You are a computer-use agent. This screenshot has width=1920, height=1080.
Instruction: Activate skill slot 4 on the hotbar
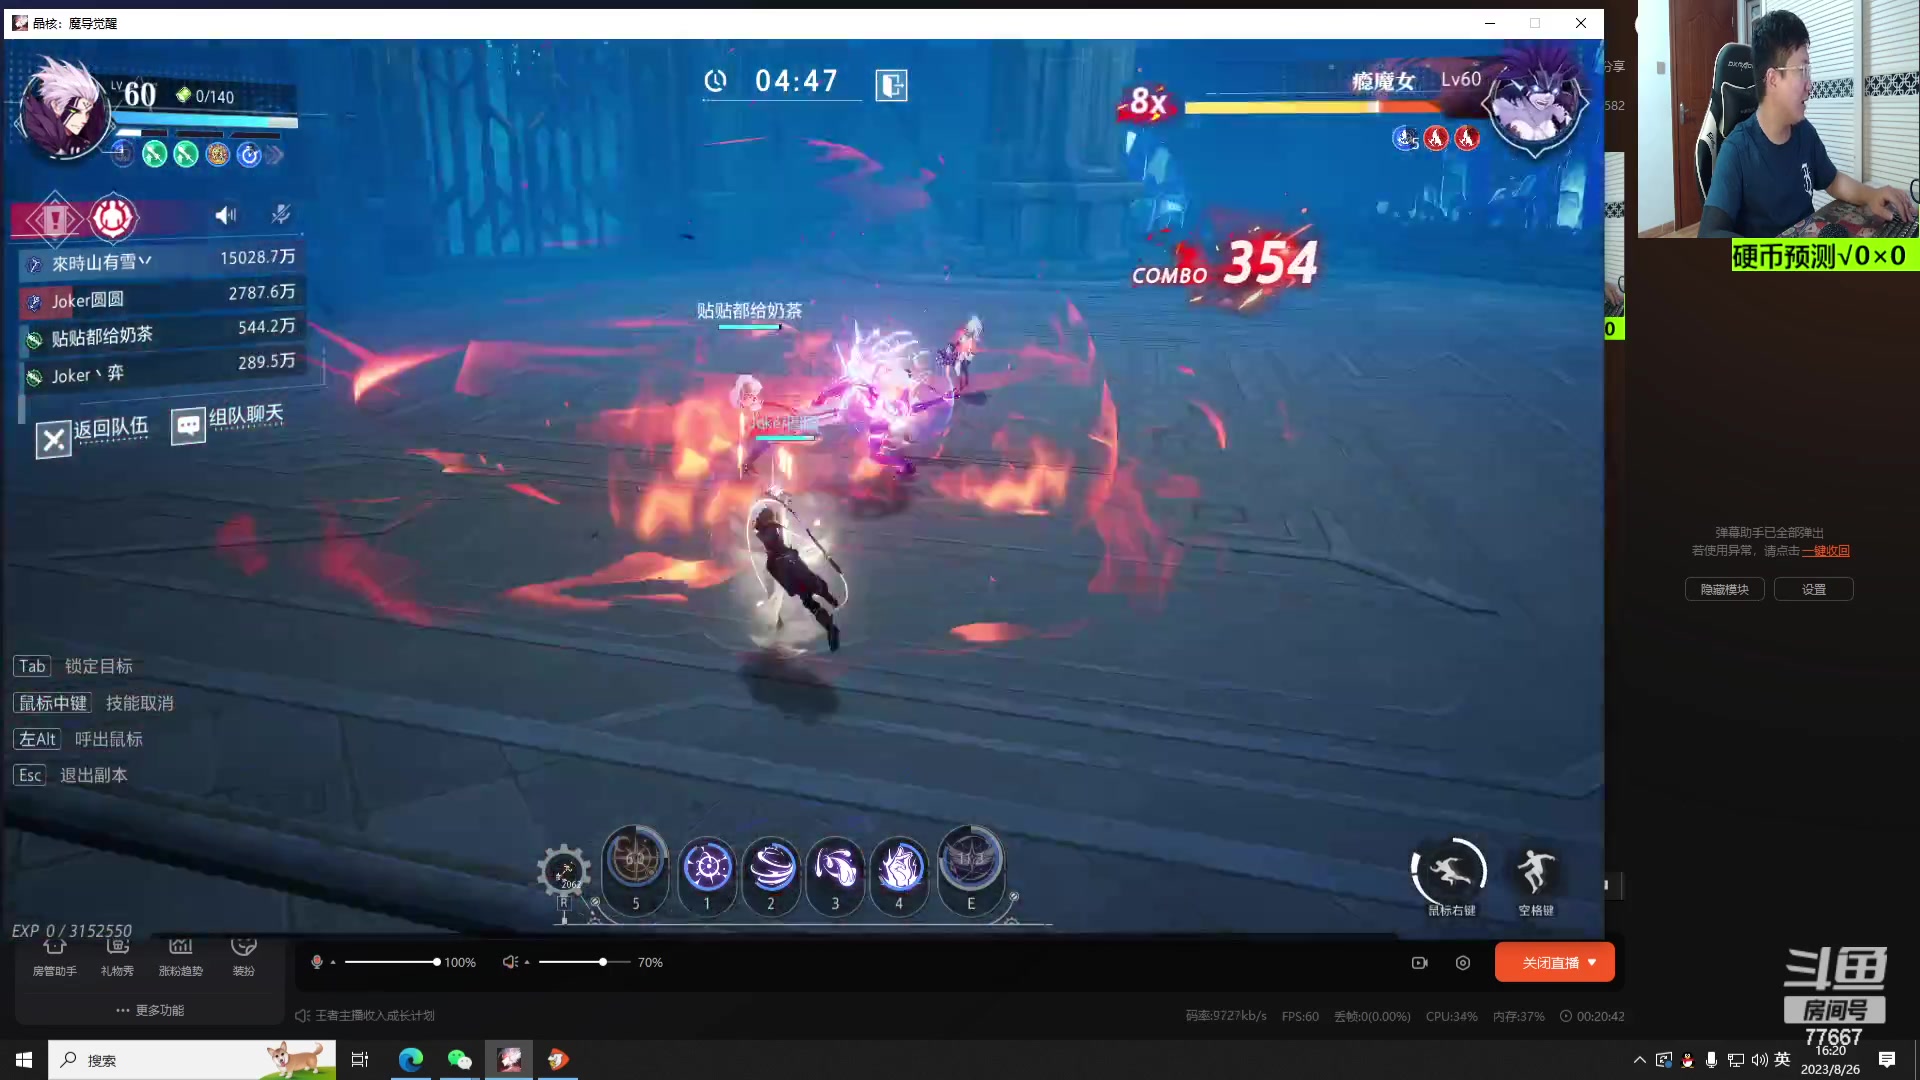tap(899, 866)
